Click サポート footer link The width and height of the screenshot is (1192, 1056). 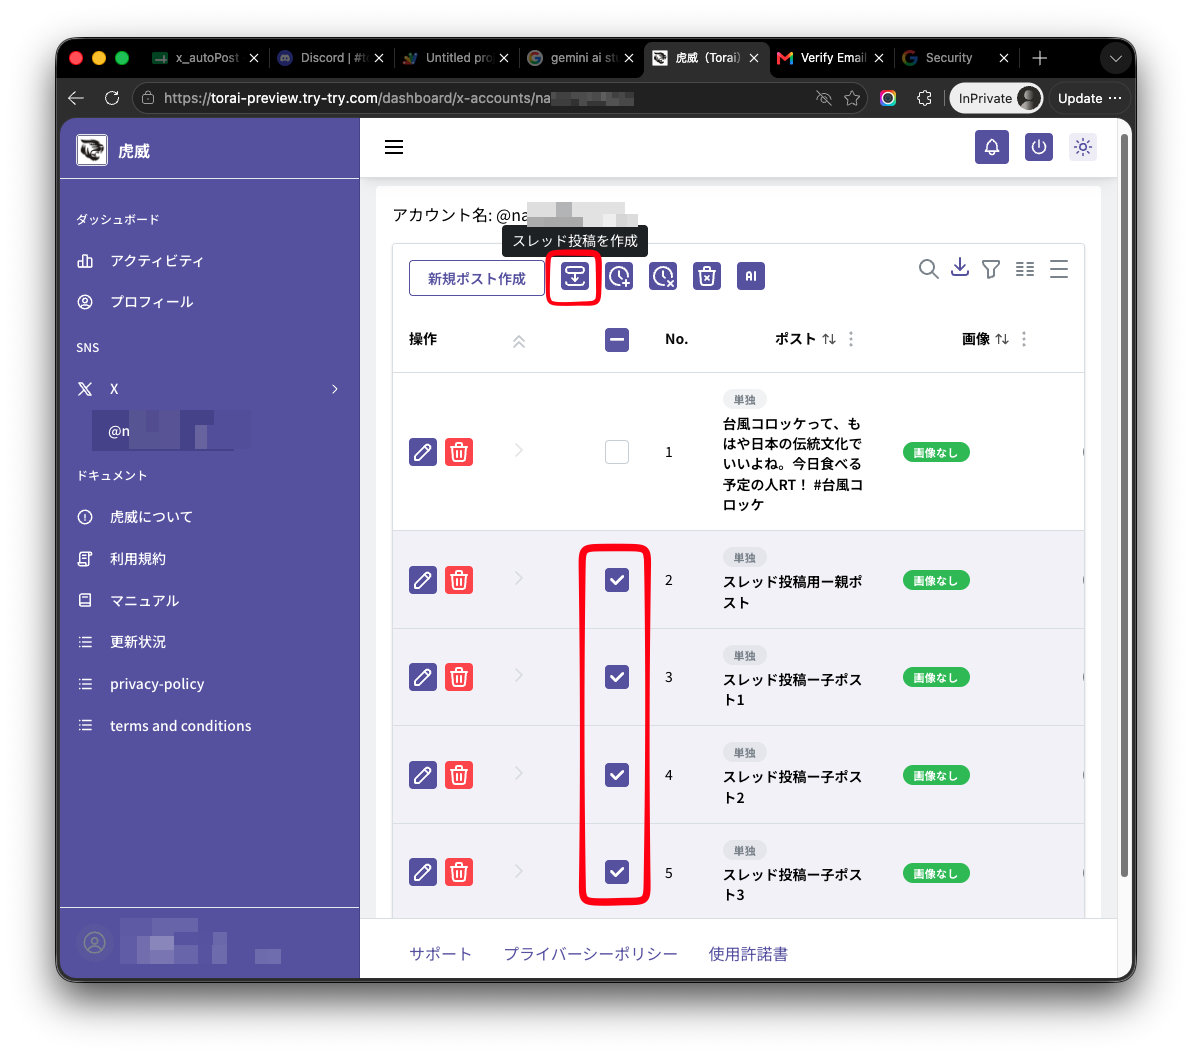(440, 954)
